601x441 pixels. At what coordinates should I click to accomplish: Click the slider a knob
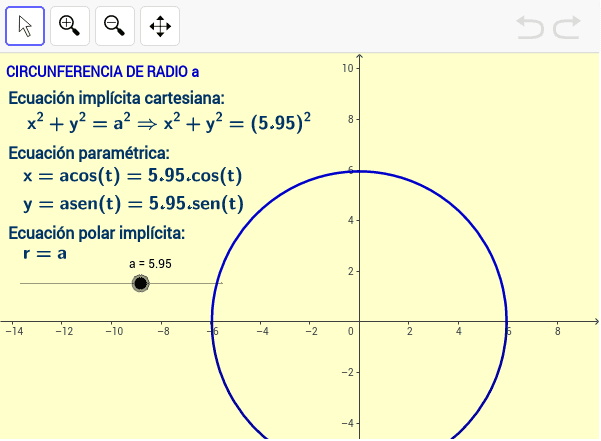141,284
